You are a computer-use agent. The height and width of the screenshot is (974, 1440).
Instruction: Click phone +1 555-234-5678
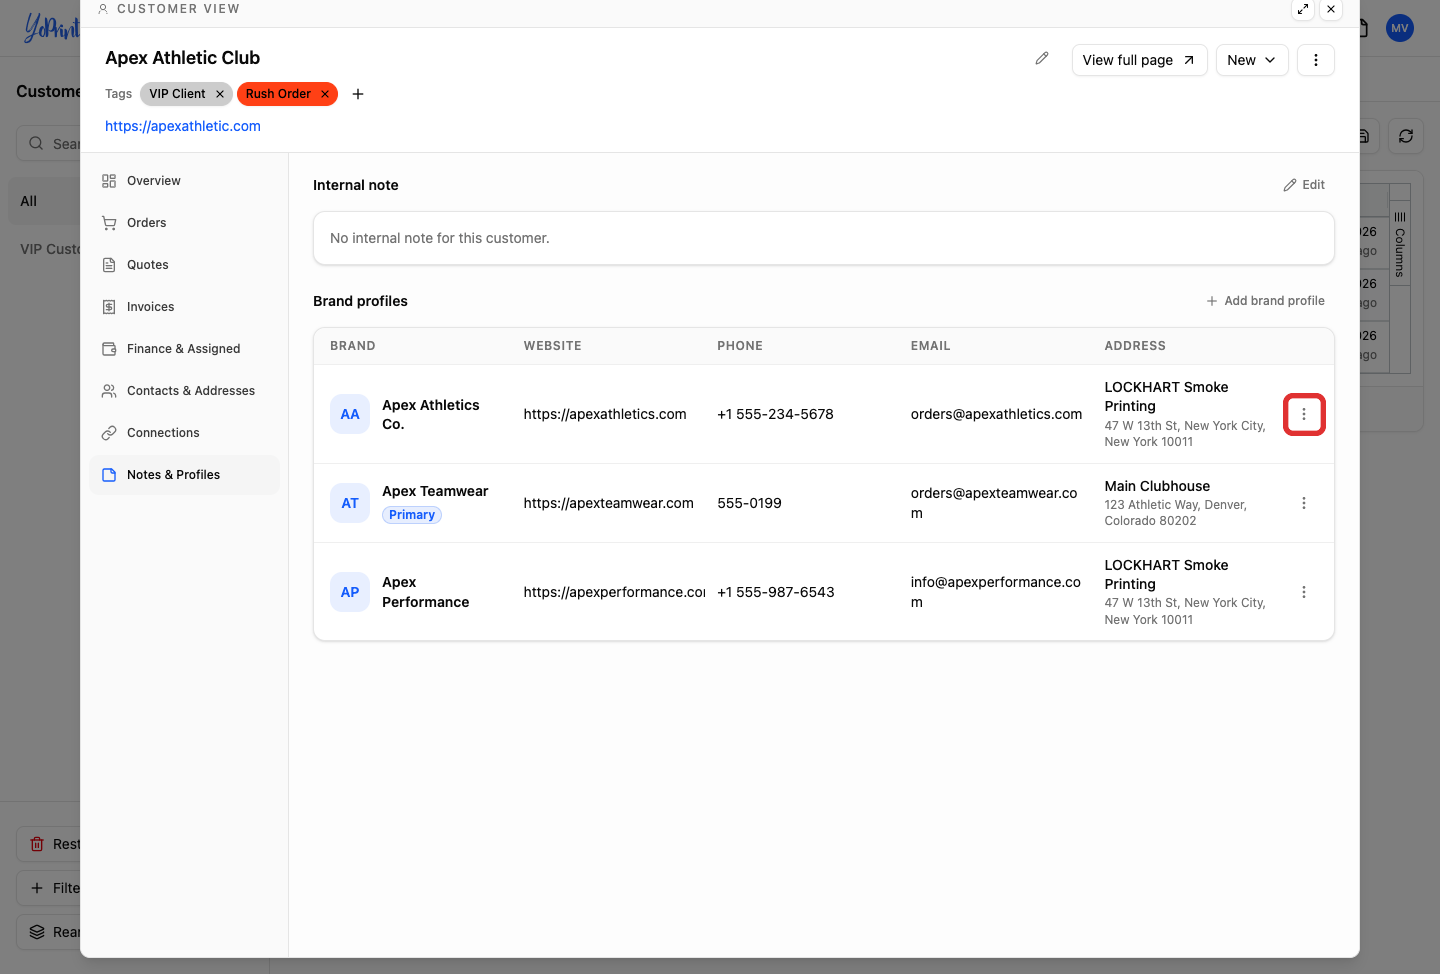point(775,414)
